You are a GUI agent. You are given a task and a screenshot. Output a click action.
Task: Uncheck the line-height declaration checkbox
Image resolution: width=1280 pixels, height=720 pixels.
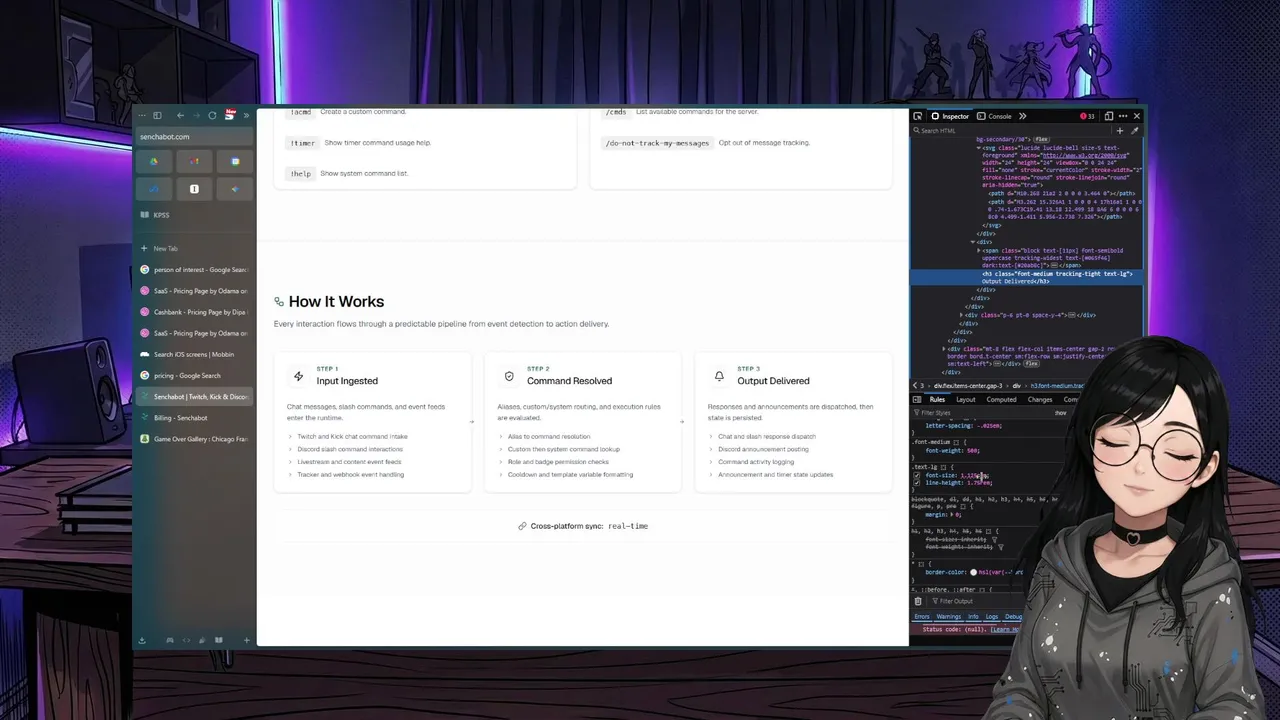tap(917, 483)
